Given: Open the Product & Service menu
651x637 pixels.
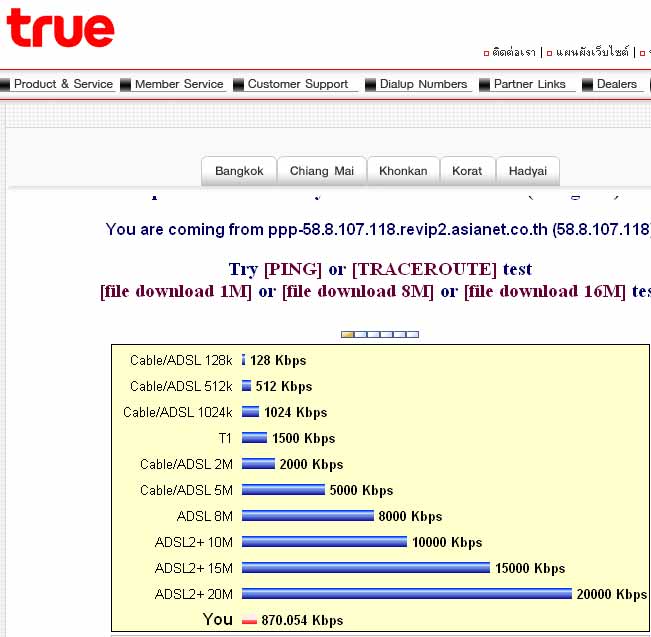Looking at the screenshot, I should coord(63,84).
